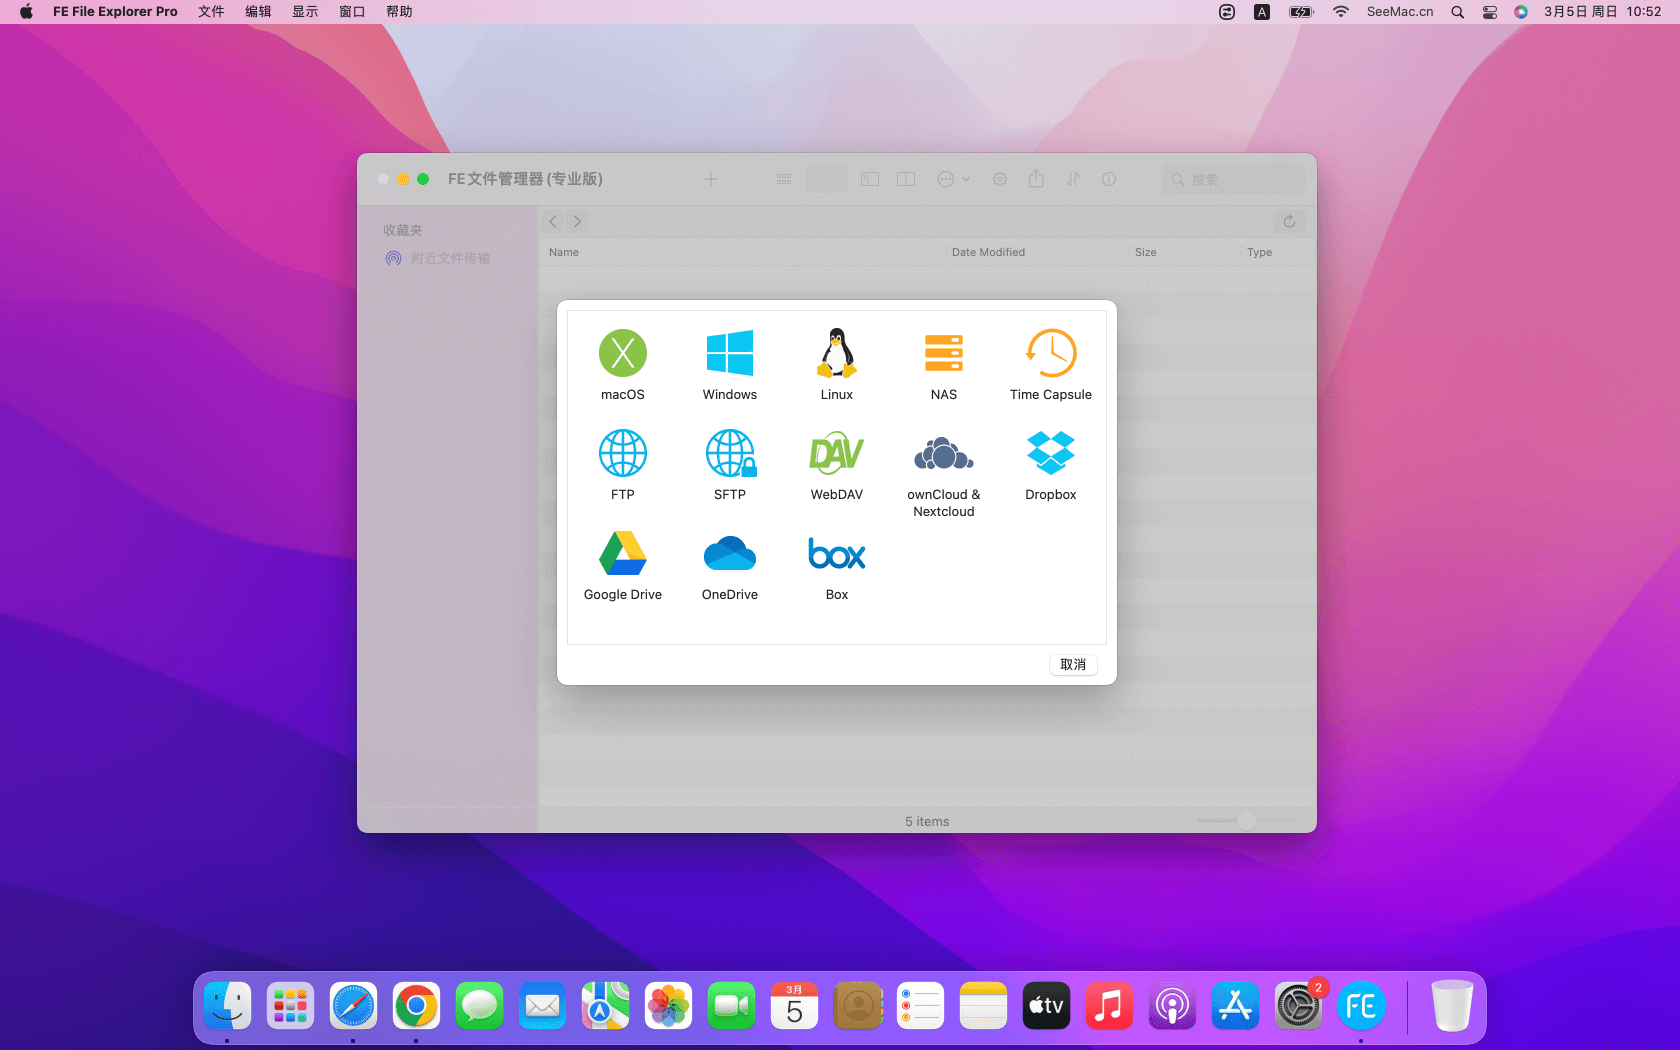This screenshot has height=1050, width=1680.
Task: Add a Dropbox connection
Action: (1050, 454)
